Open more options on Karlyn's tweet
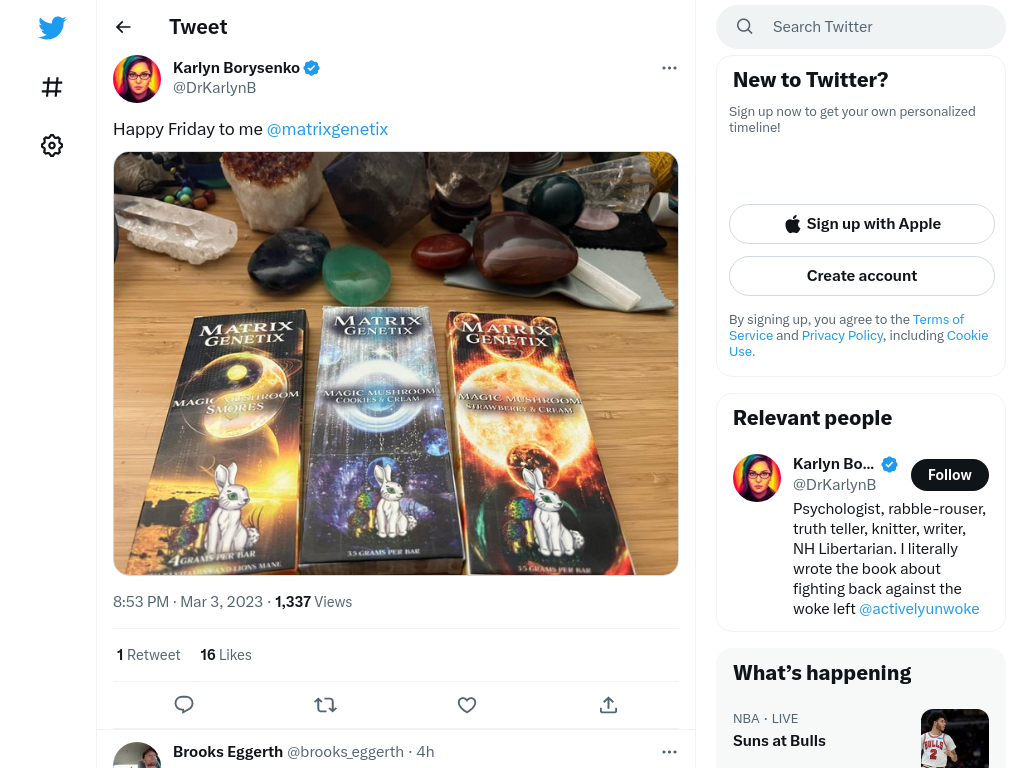The width and height of the screenshot is (1024, 768). click(669, 68)
